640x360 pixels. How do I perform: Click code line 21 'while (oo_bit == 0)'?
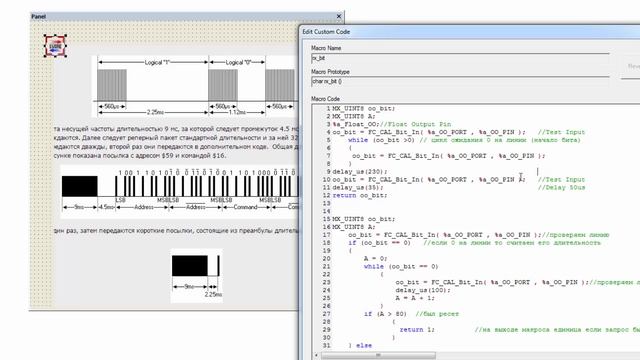(x=401, y=267)
